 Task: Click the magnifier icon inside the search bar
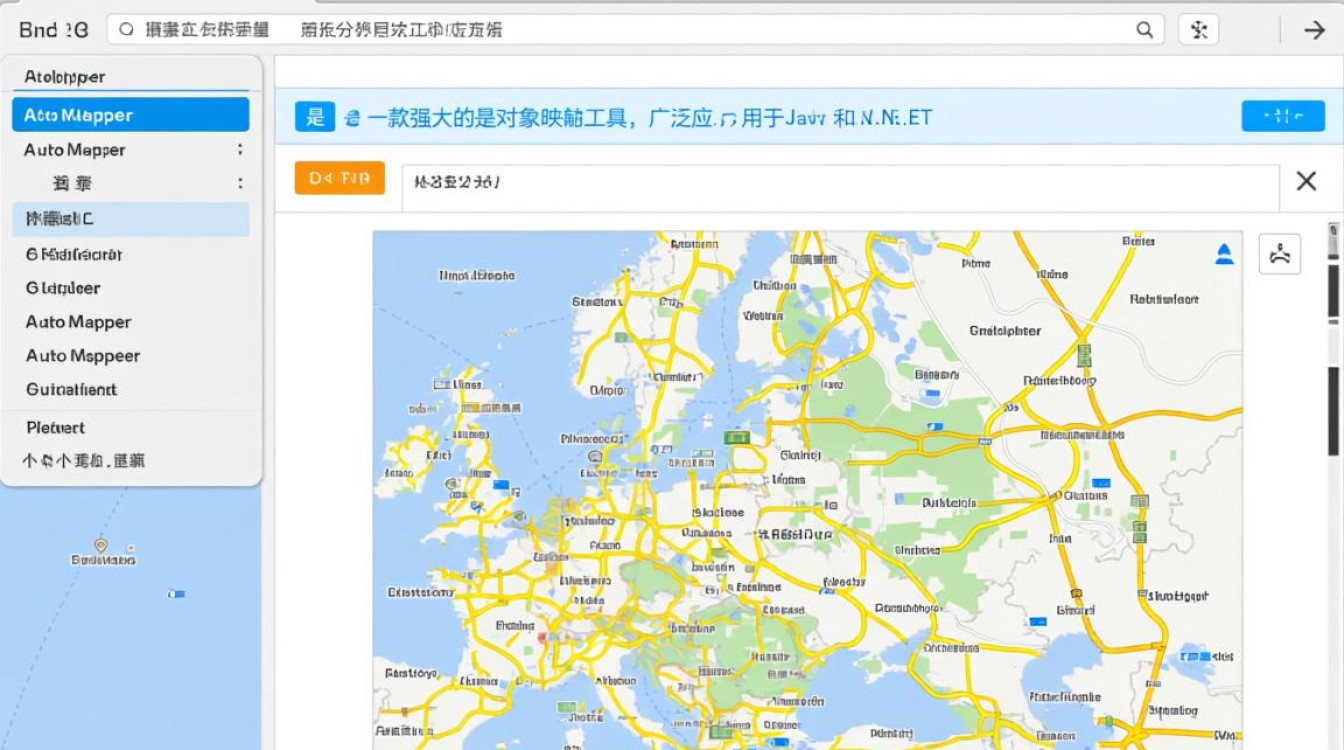pyautogui.click(x=128, y=30)
